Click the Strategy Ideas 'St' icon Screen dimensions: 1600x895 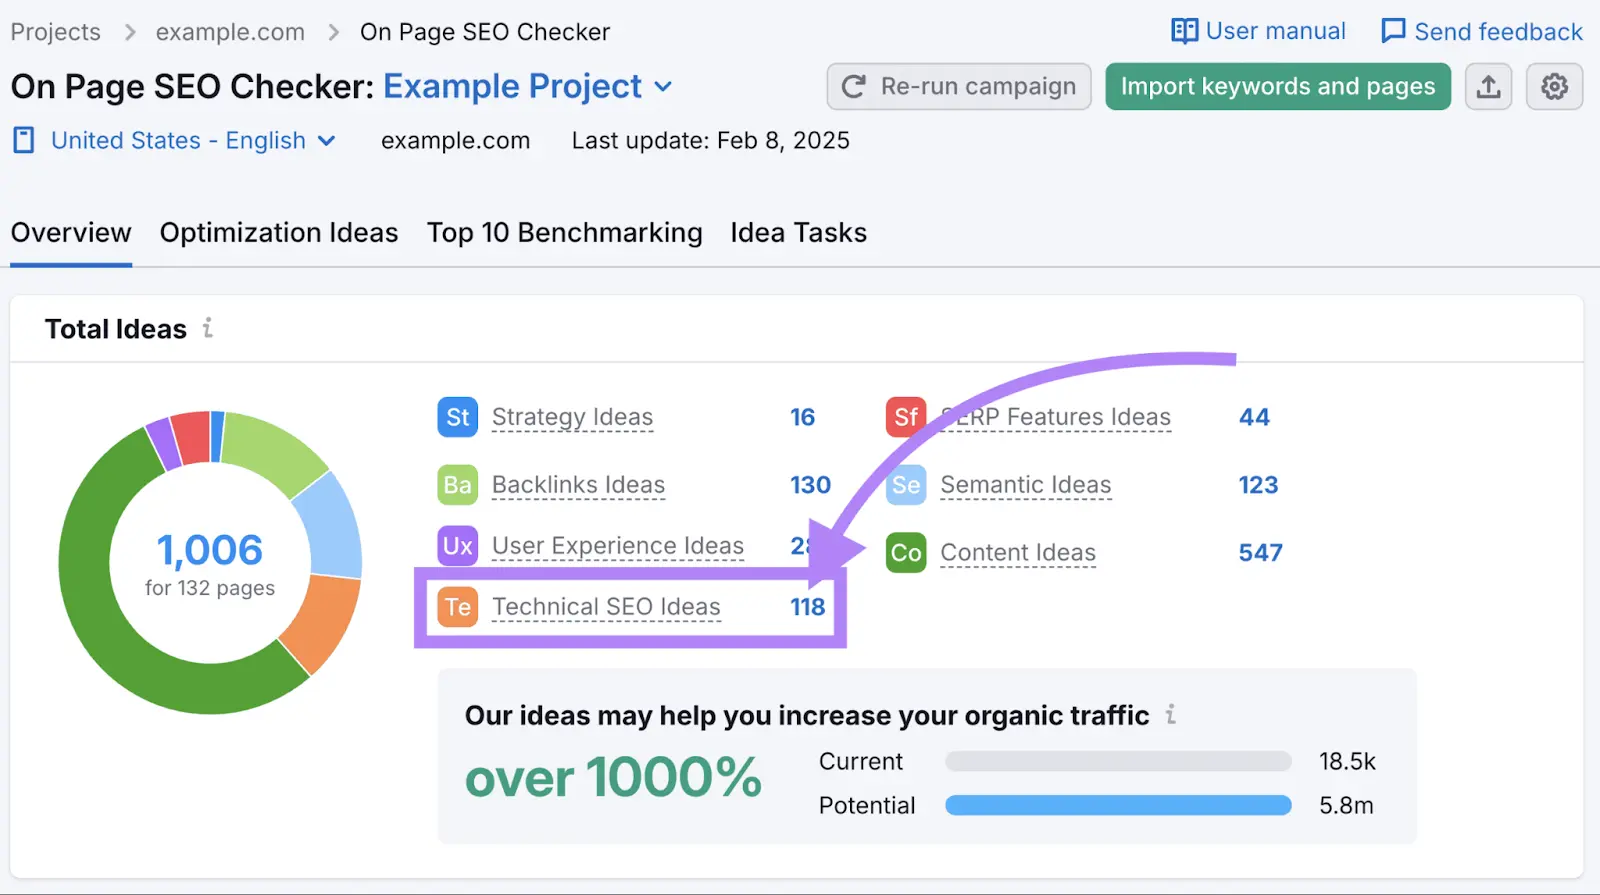tap(457, 417)
